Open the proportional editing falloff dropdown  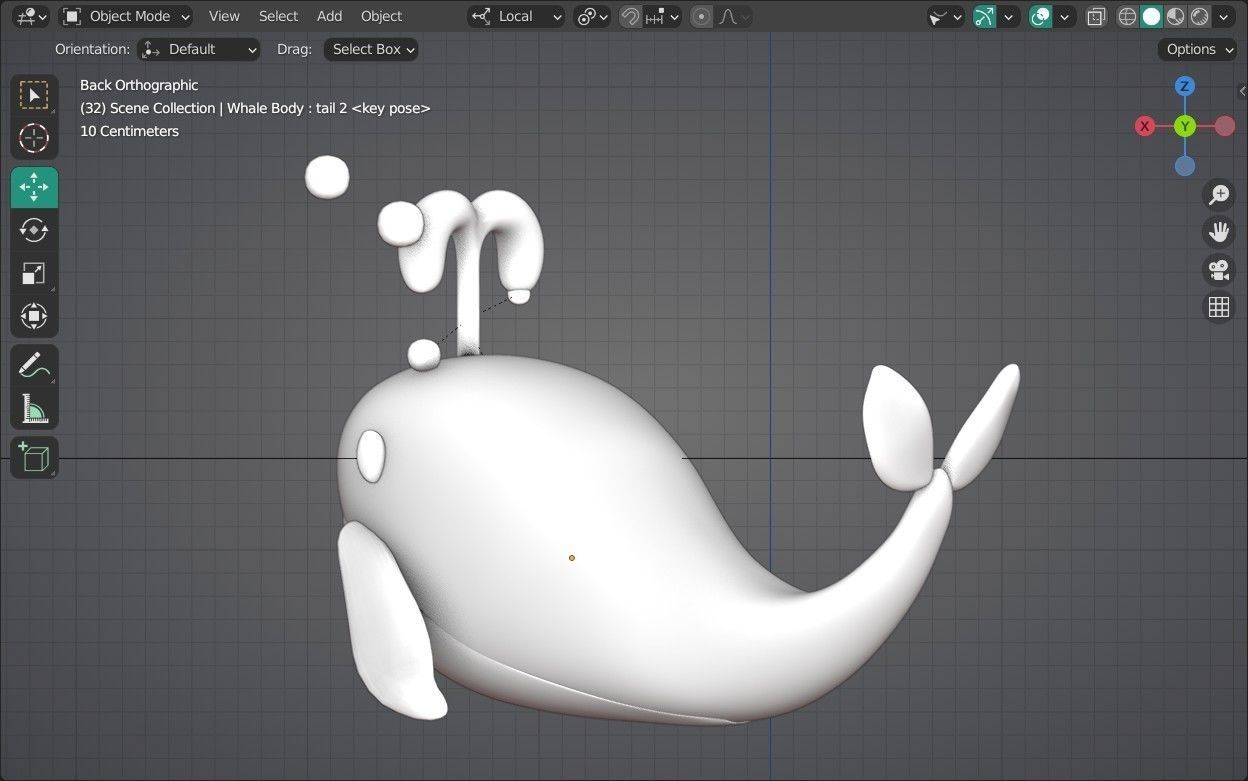click(734, 16)
